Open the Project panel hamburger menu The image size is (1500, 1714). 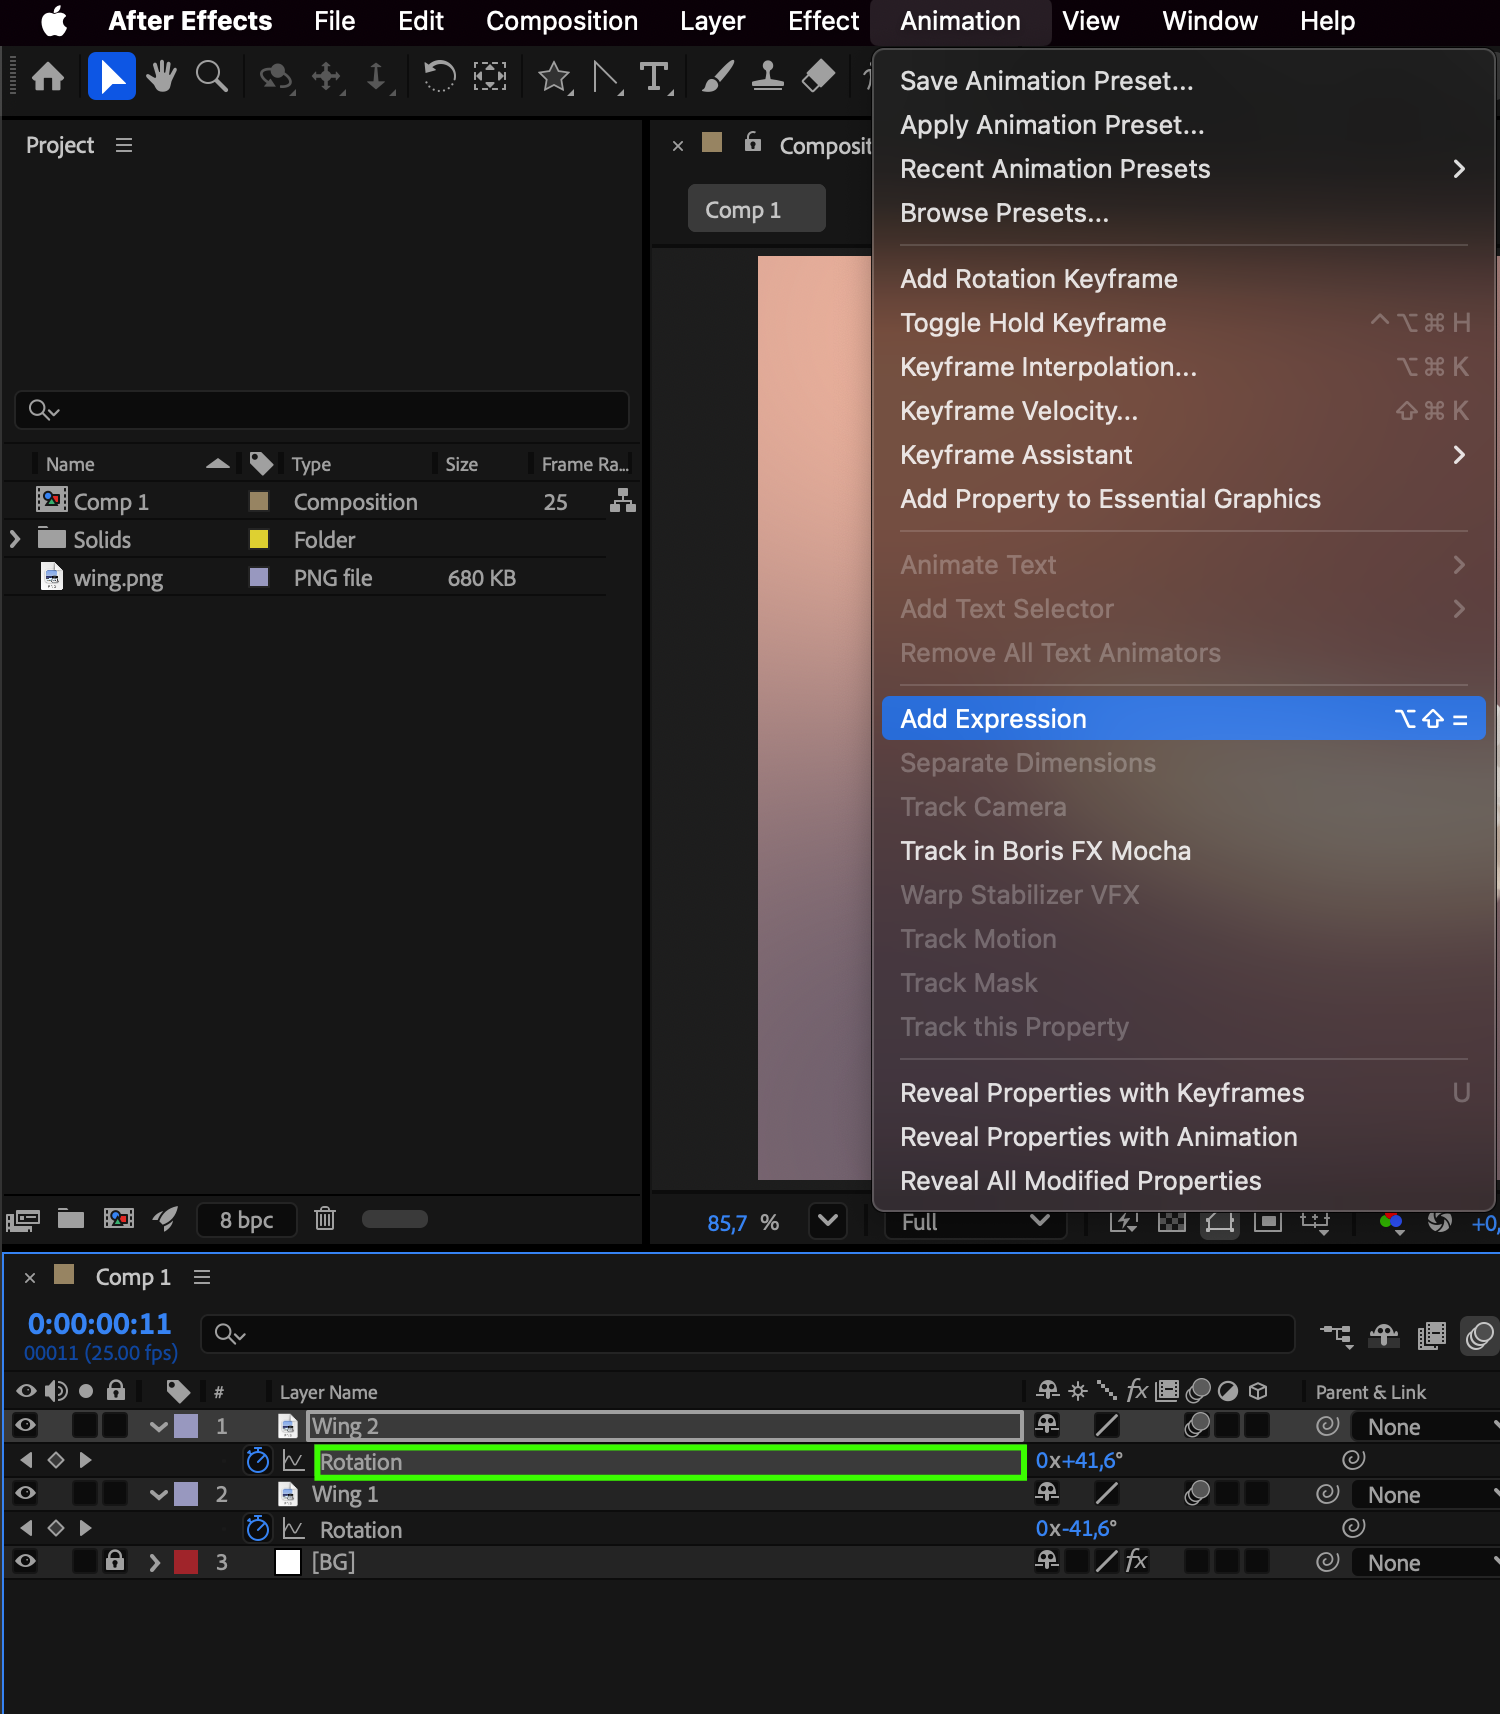click(124, 146)
